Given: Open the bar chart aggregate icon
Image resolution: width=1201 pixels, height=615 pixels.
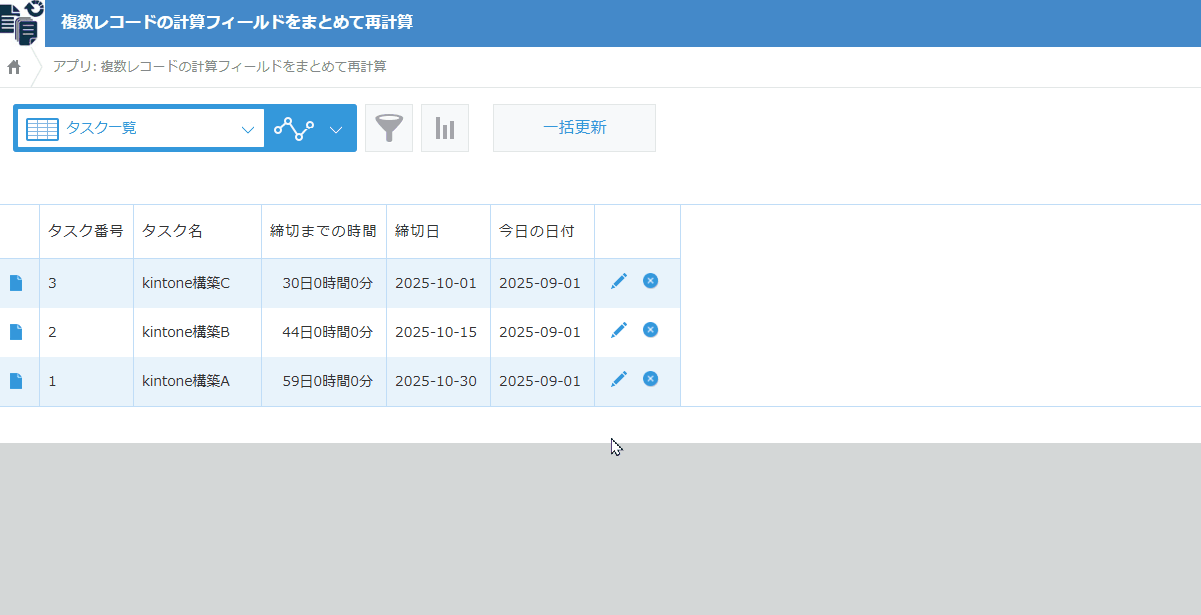Looking at the screenshot, I should tap(445, 128).
